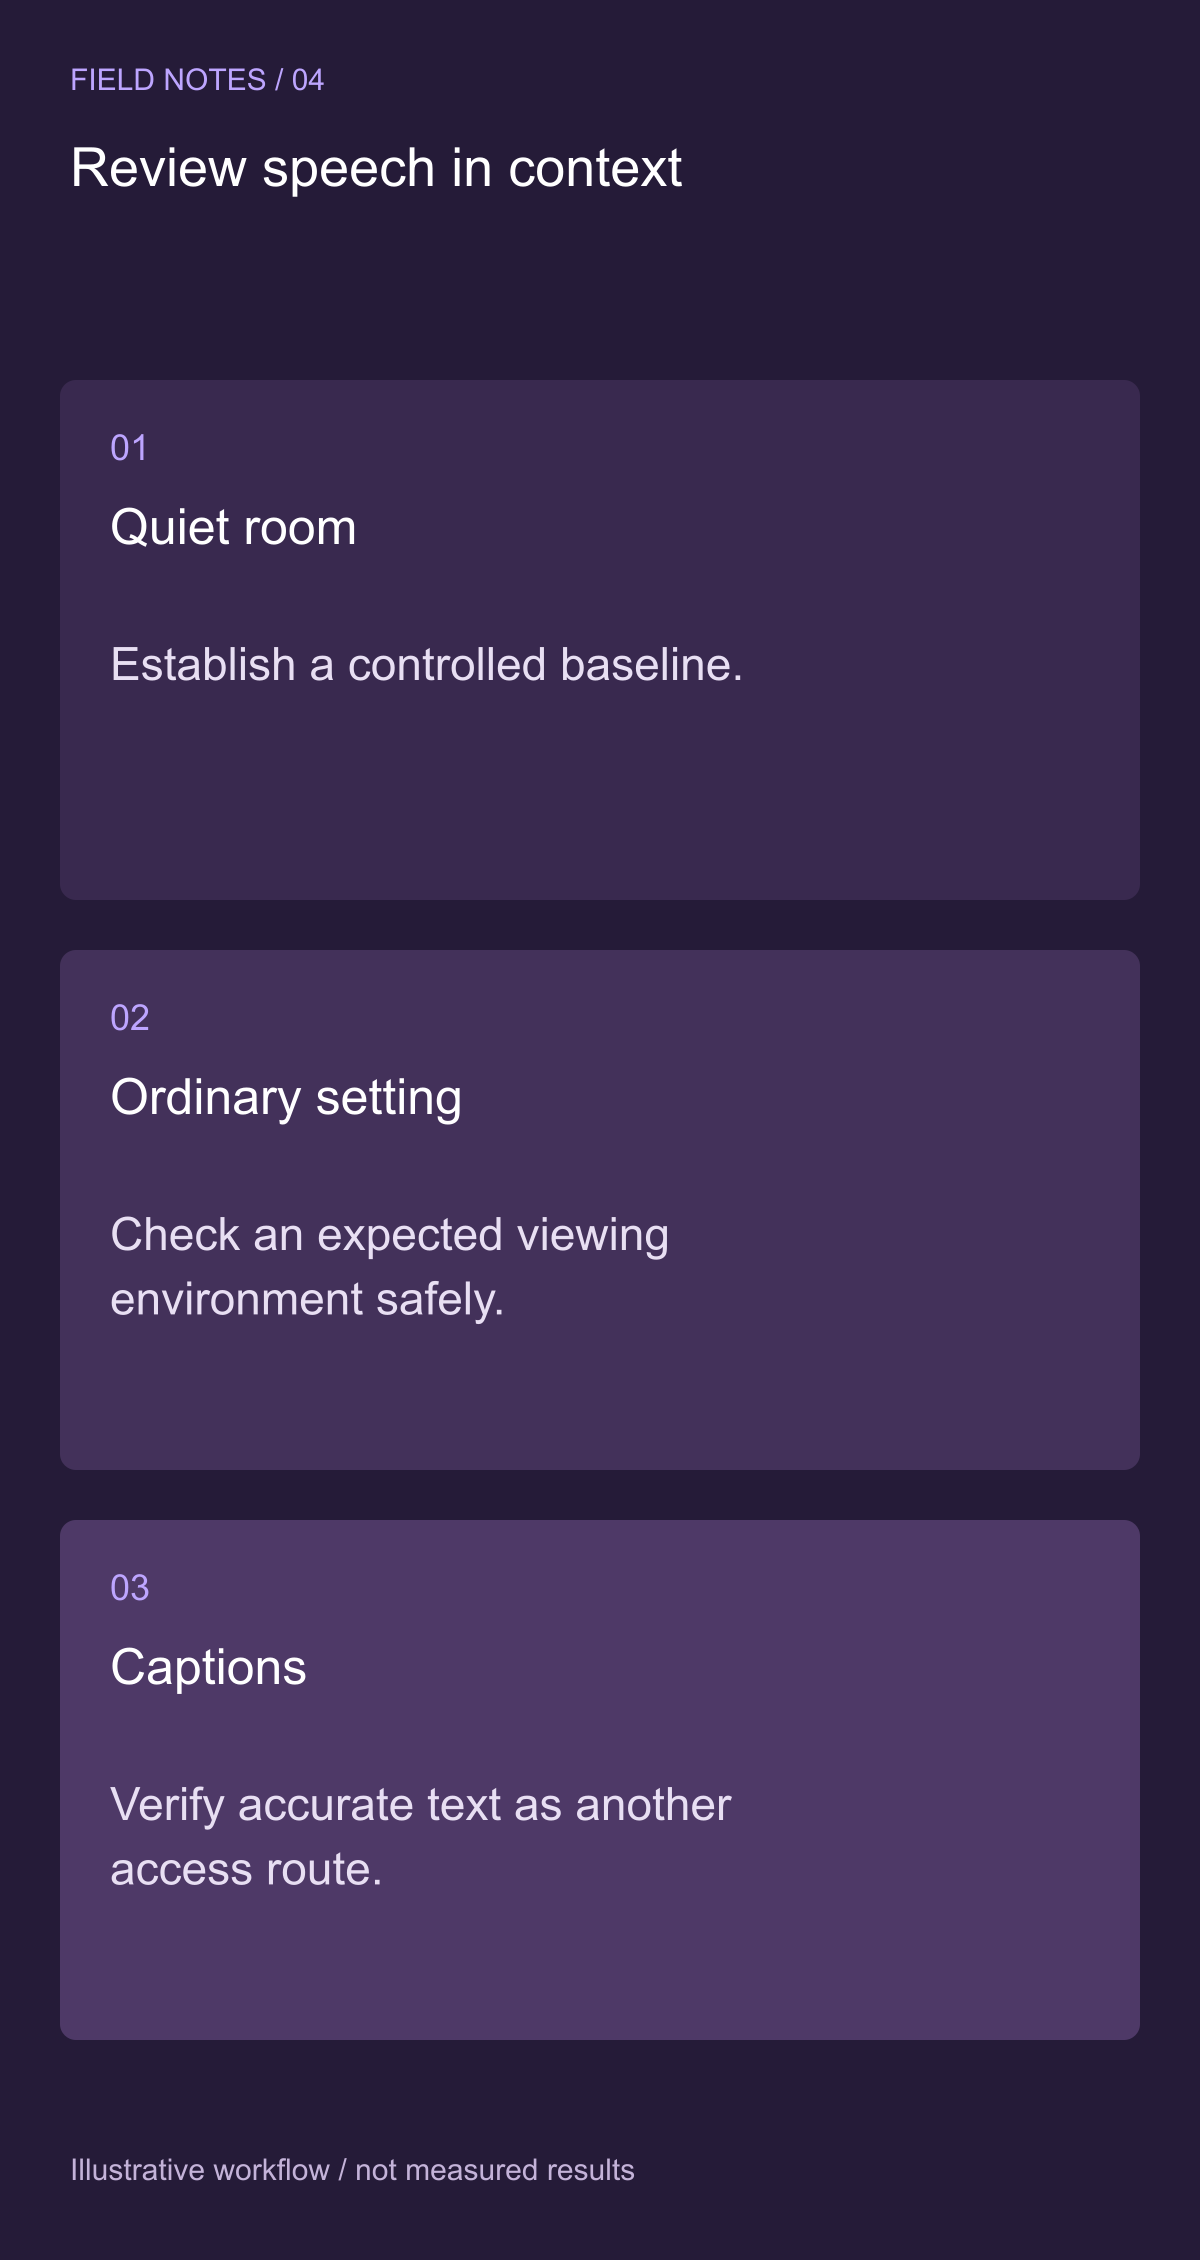Image resolution: width=1200 pixels, height=2260 pixels.
Task: Select the Review speech in context heading
Action: click(376, 168)
